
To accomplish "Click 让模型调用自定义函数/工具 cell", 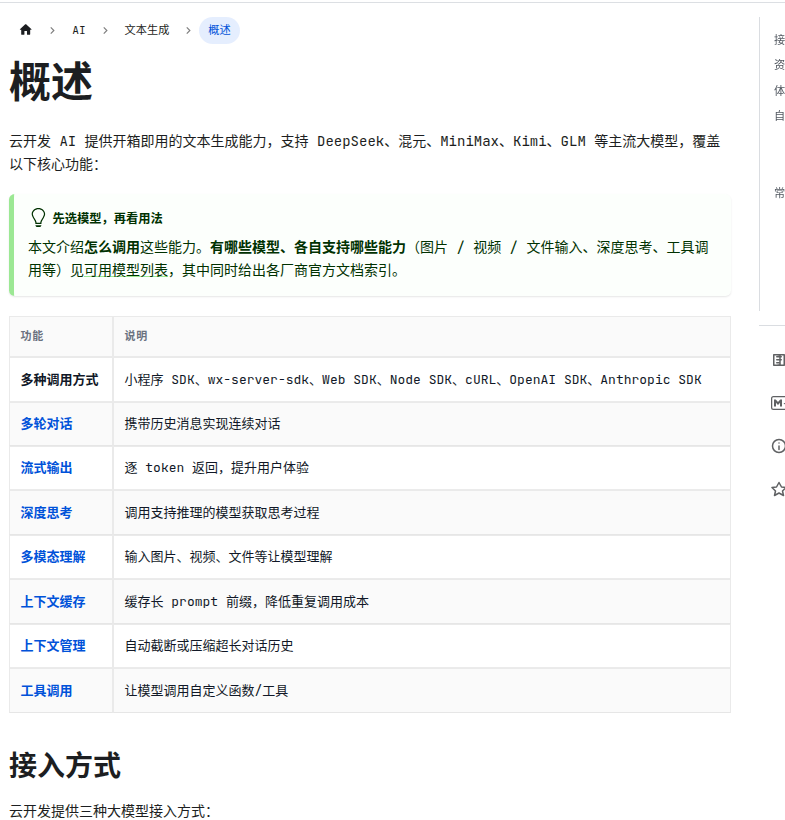I will 422,691.
